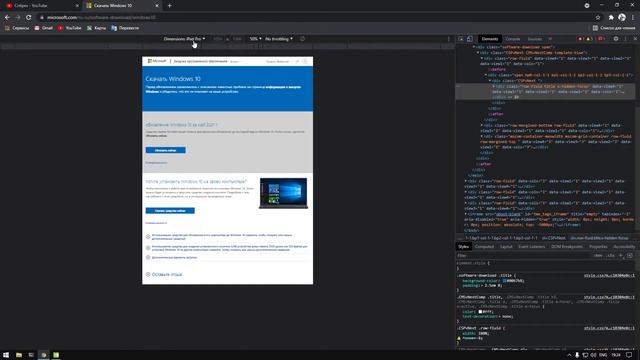Show more DevTools tabs chevron
Image resolution: width=640 pixels, height=360 pixels.
click(x=550, y=39)
